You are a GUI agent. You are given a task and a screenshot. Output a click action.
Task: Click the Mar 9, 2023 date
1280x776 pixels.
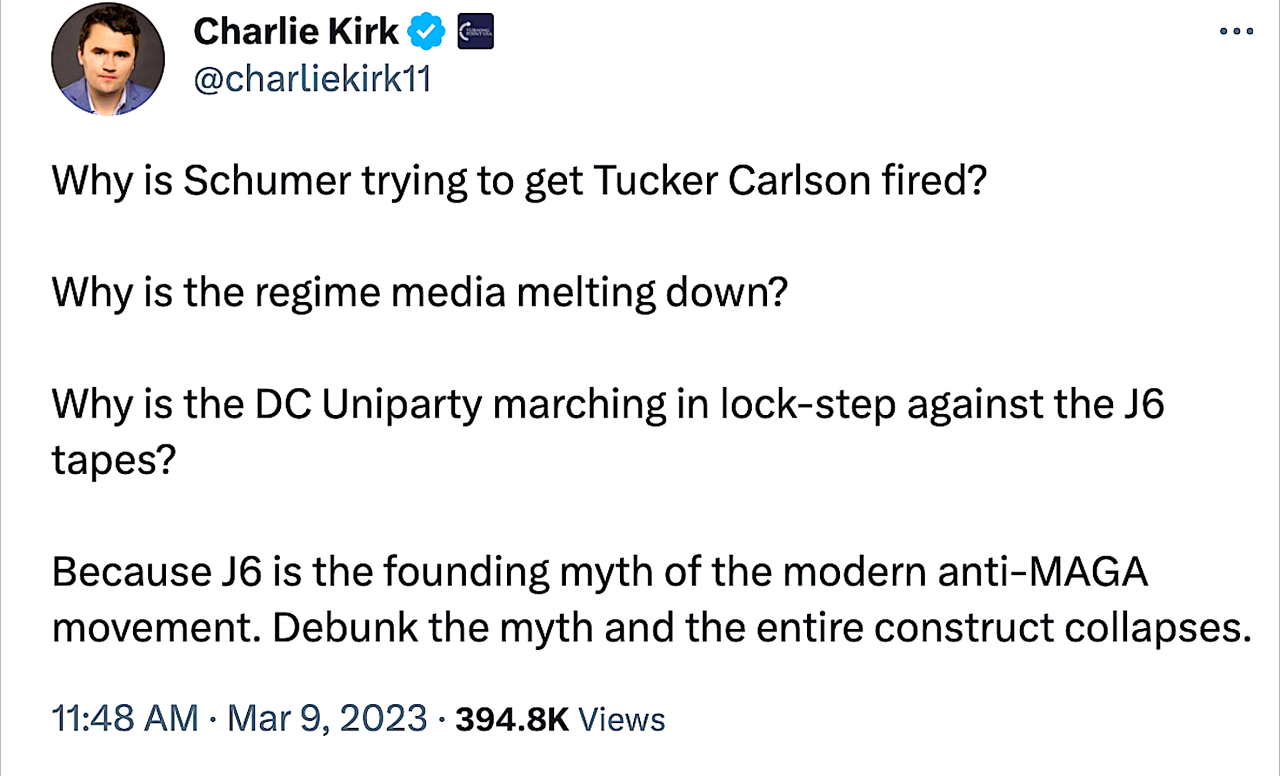click(327, 719)
